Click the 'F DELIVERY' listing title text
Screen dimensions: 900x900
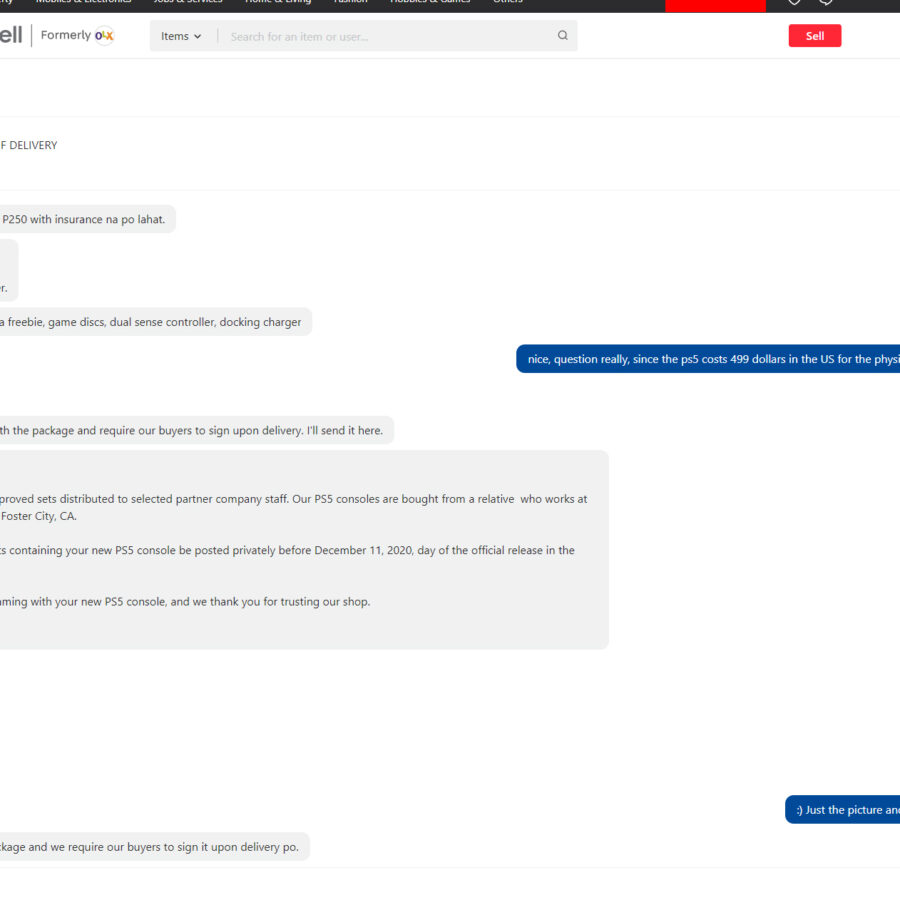pyautogui.click(x=29, y=145)
